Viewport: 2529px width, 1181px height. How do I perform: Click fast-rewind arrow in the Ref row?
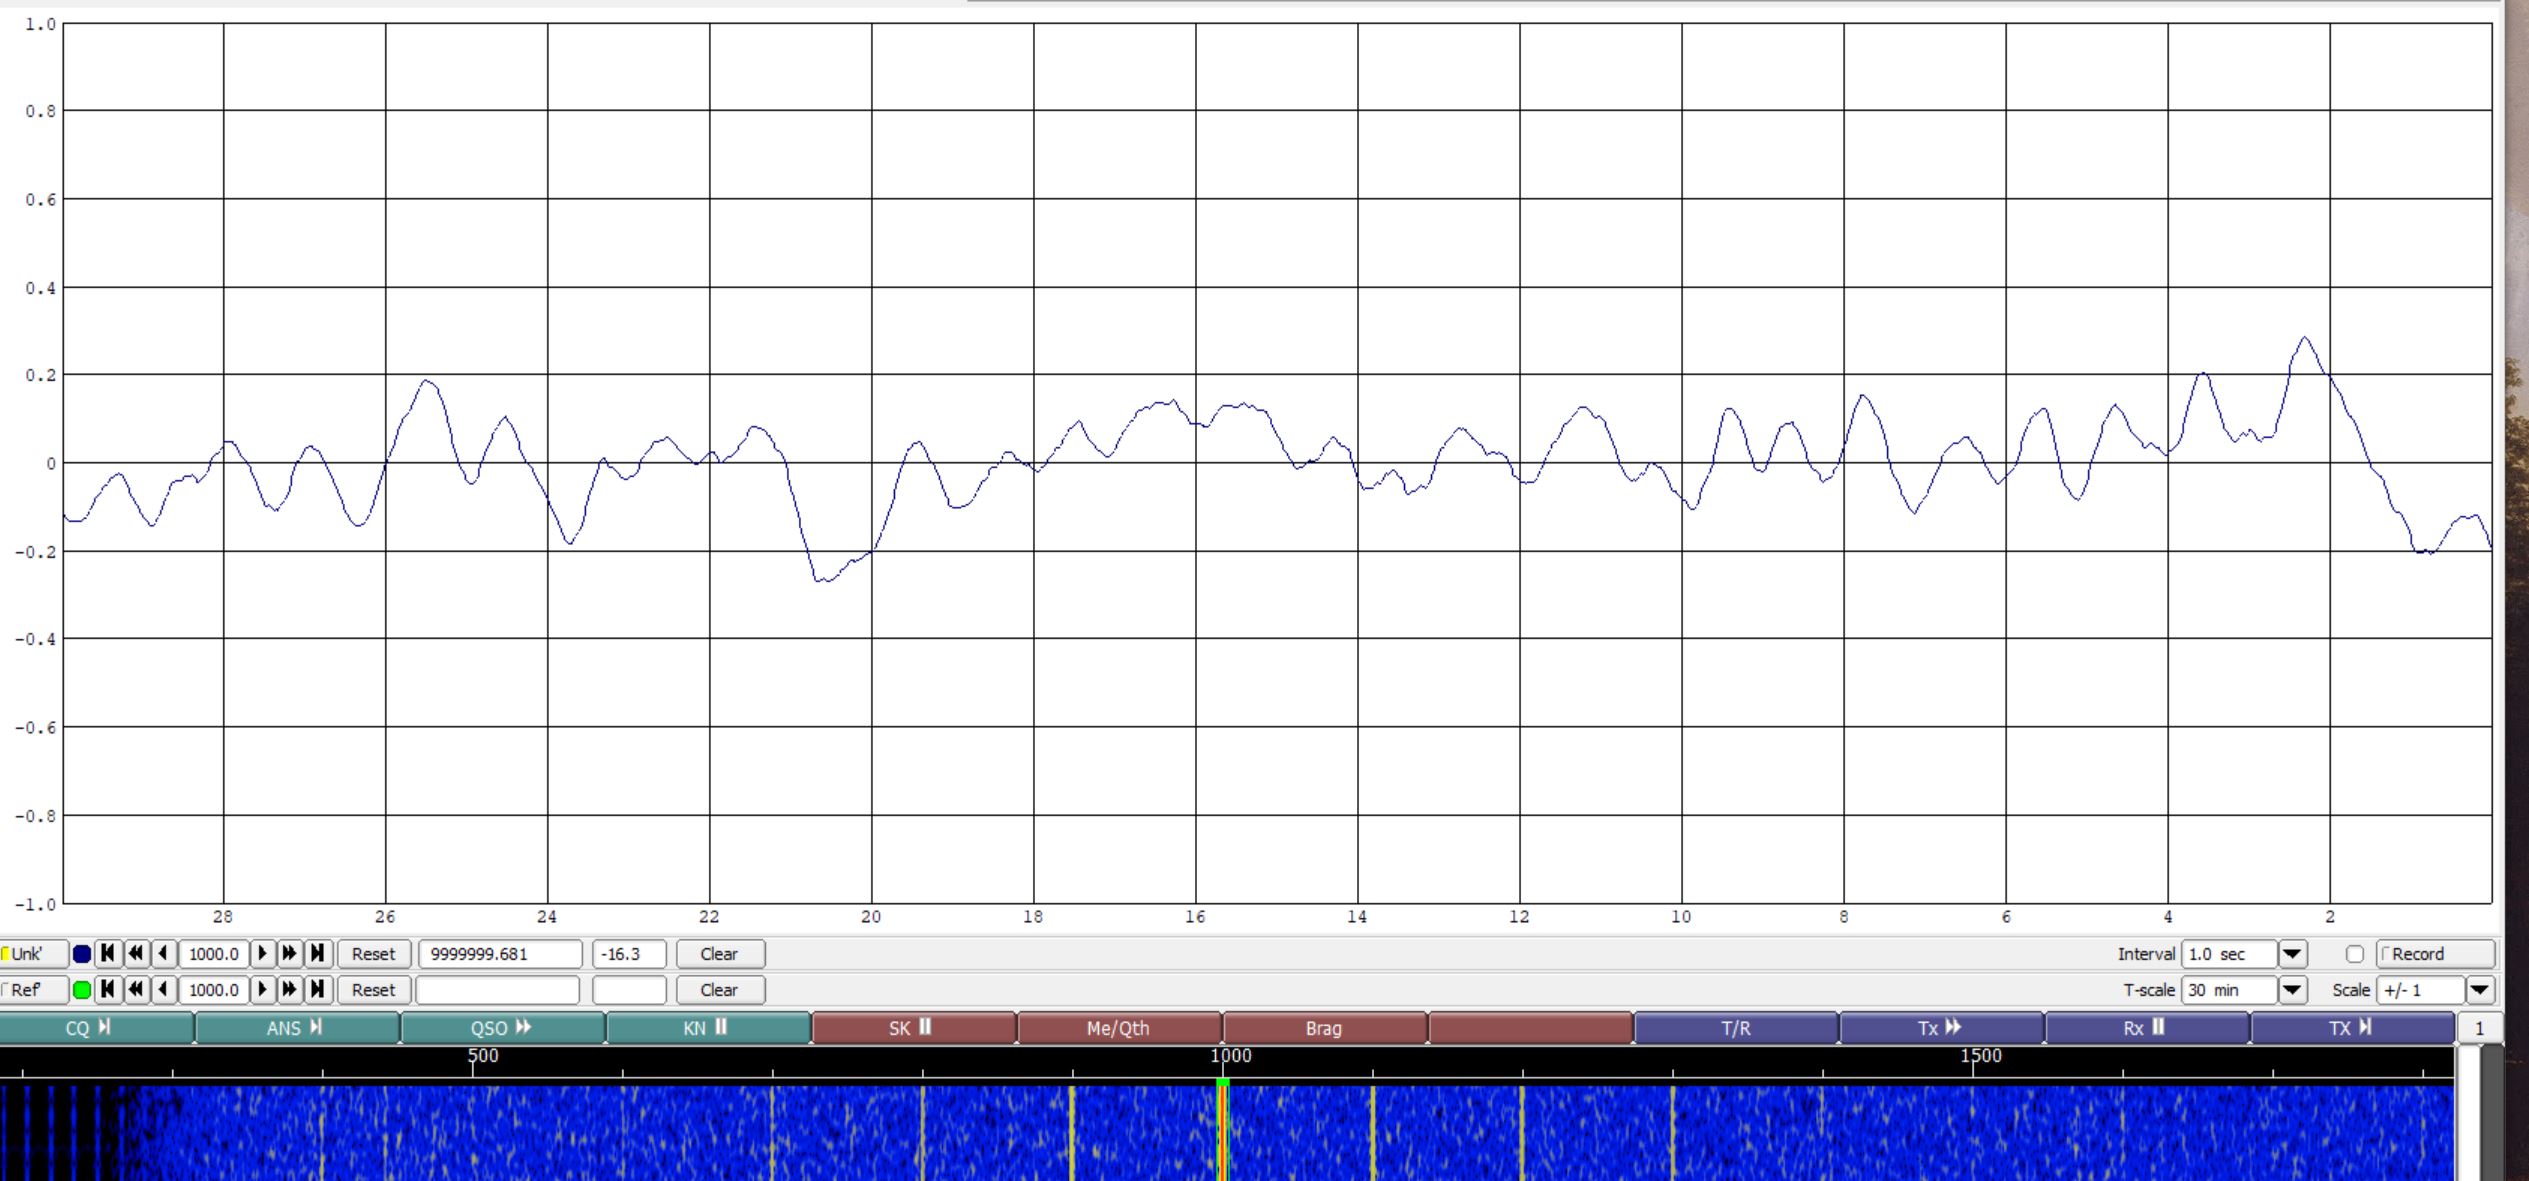(x=136, y=990)
